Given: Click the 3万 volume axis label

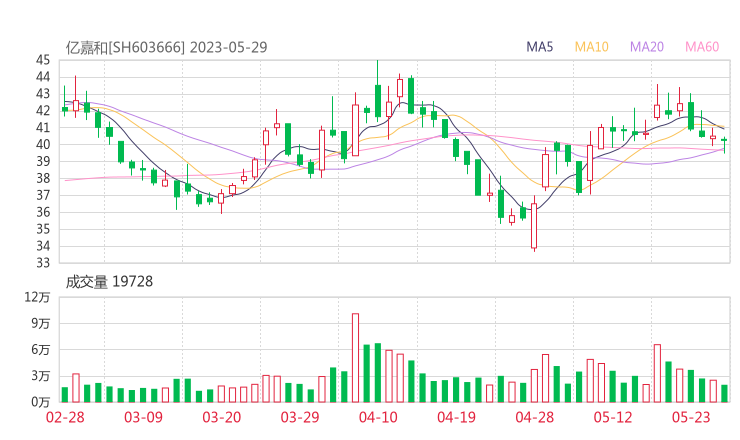Looking at the screenshot, I should [x=41, y=376].
